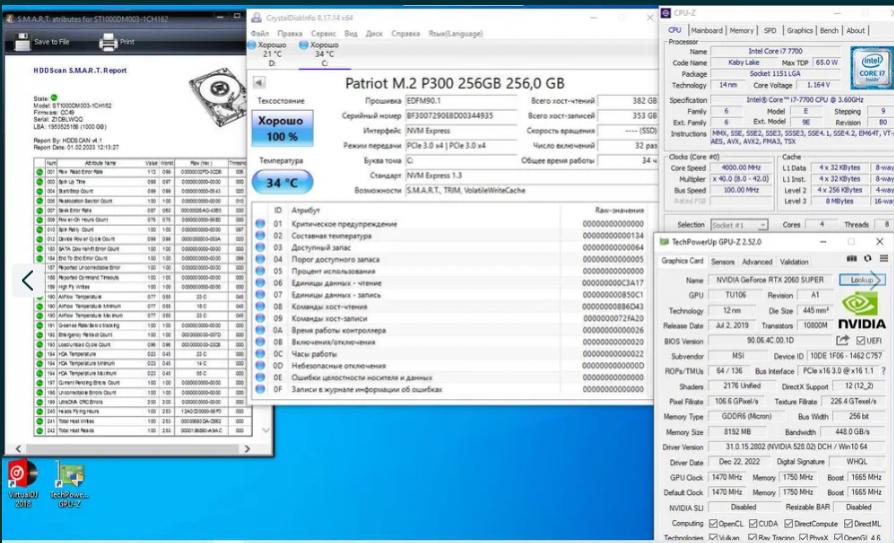
Task: Switch to the Mainboard tab in CPU-Z
Action: pyautogui.click(x=706, y=30)
